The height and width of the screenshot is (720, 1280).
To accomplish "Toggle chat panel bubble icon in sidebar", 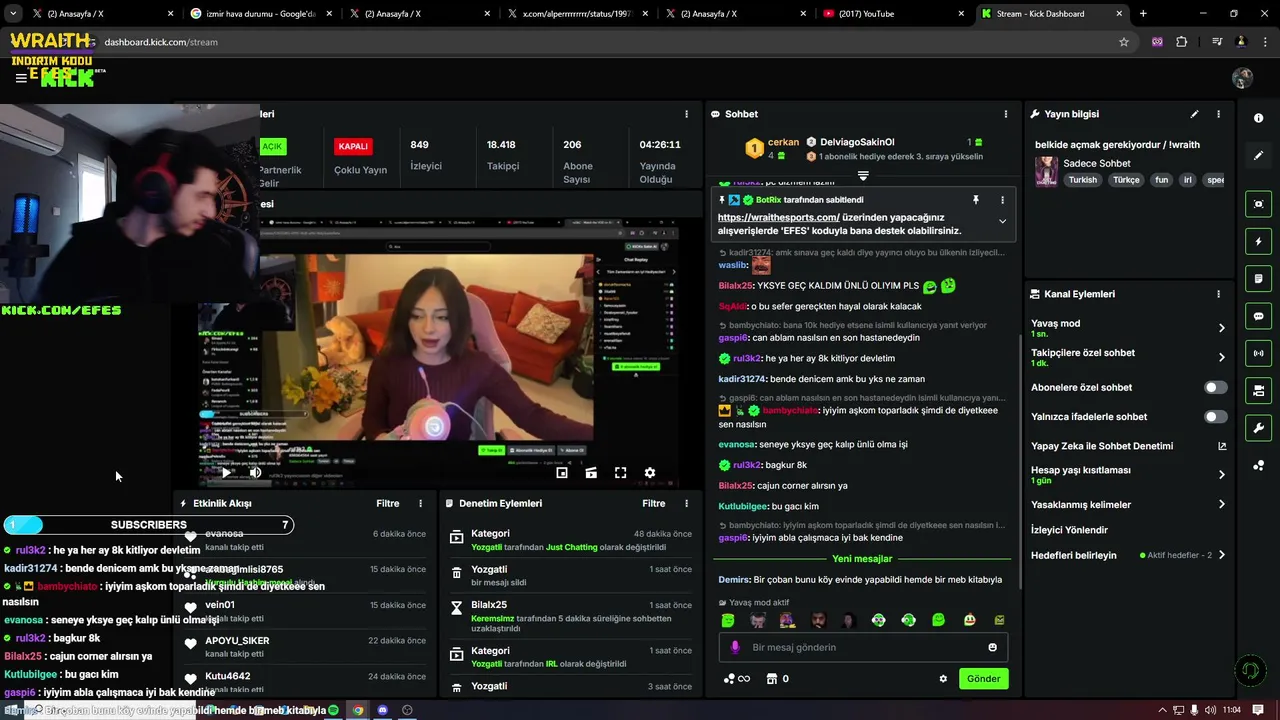I will (x=1258, y=316).
